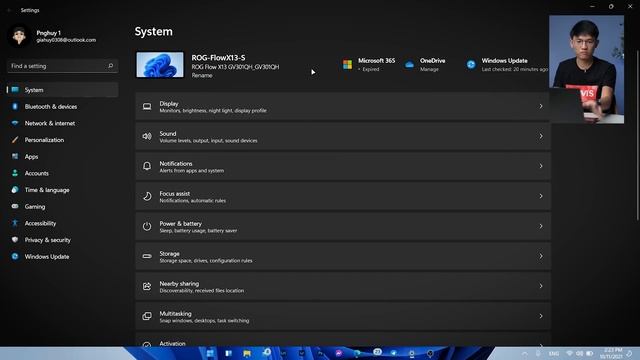This screenshot has height=360, width=640.
Task: Expand the Focus assist row chevron
Action: [x=541, y=196]
